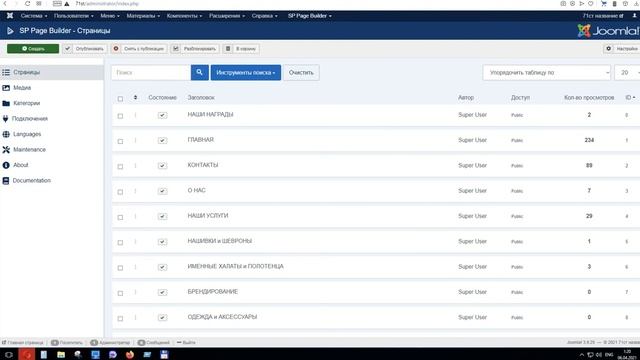Image resolution: width=640 pixels, height=360 pixels.
Task: Open the Упорядочить таблицу по dropdown
Action: click(x=547, y=73)
